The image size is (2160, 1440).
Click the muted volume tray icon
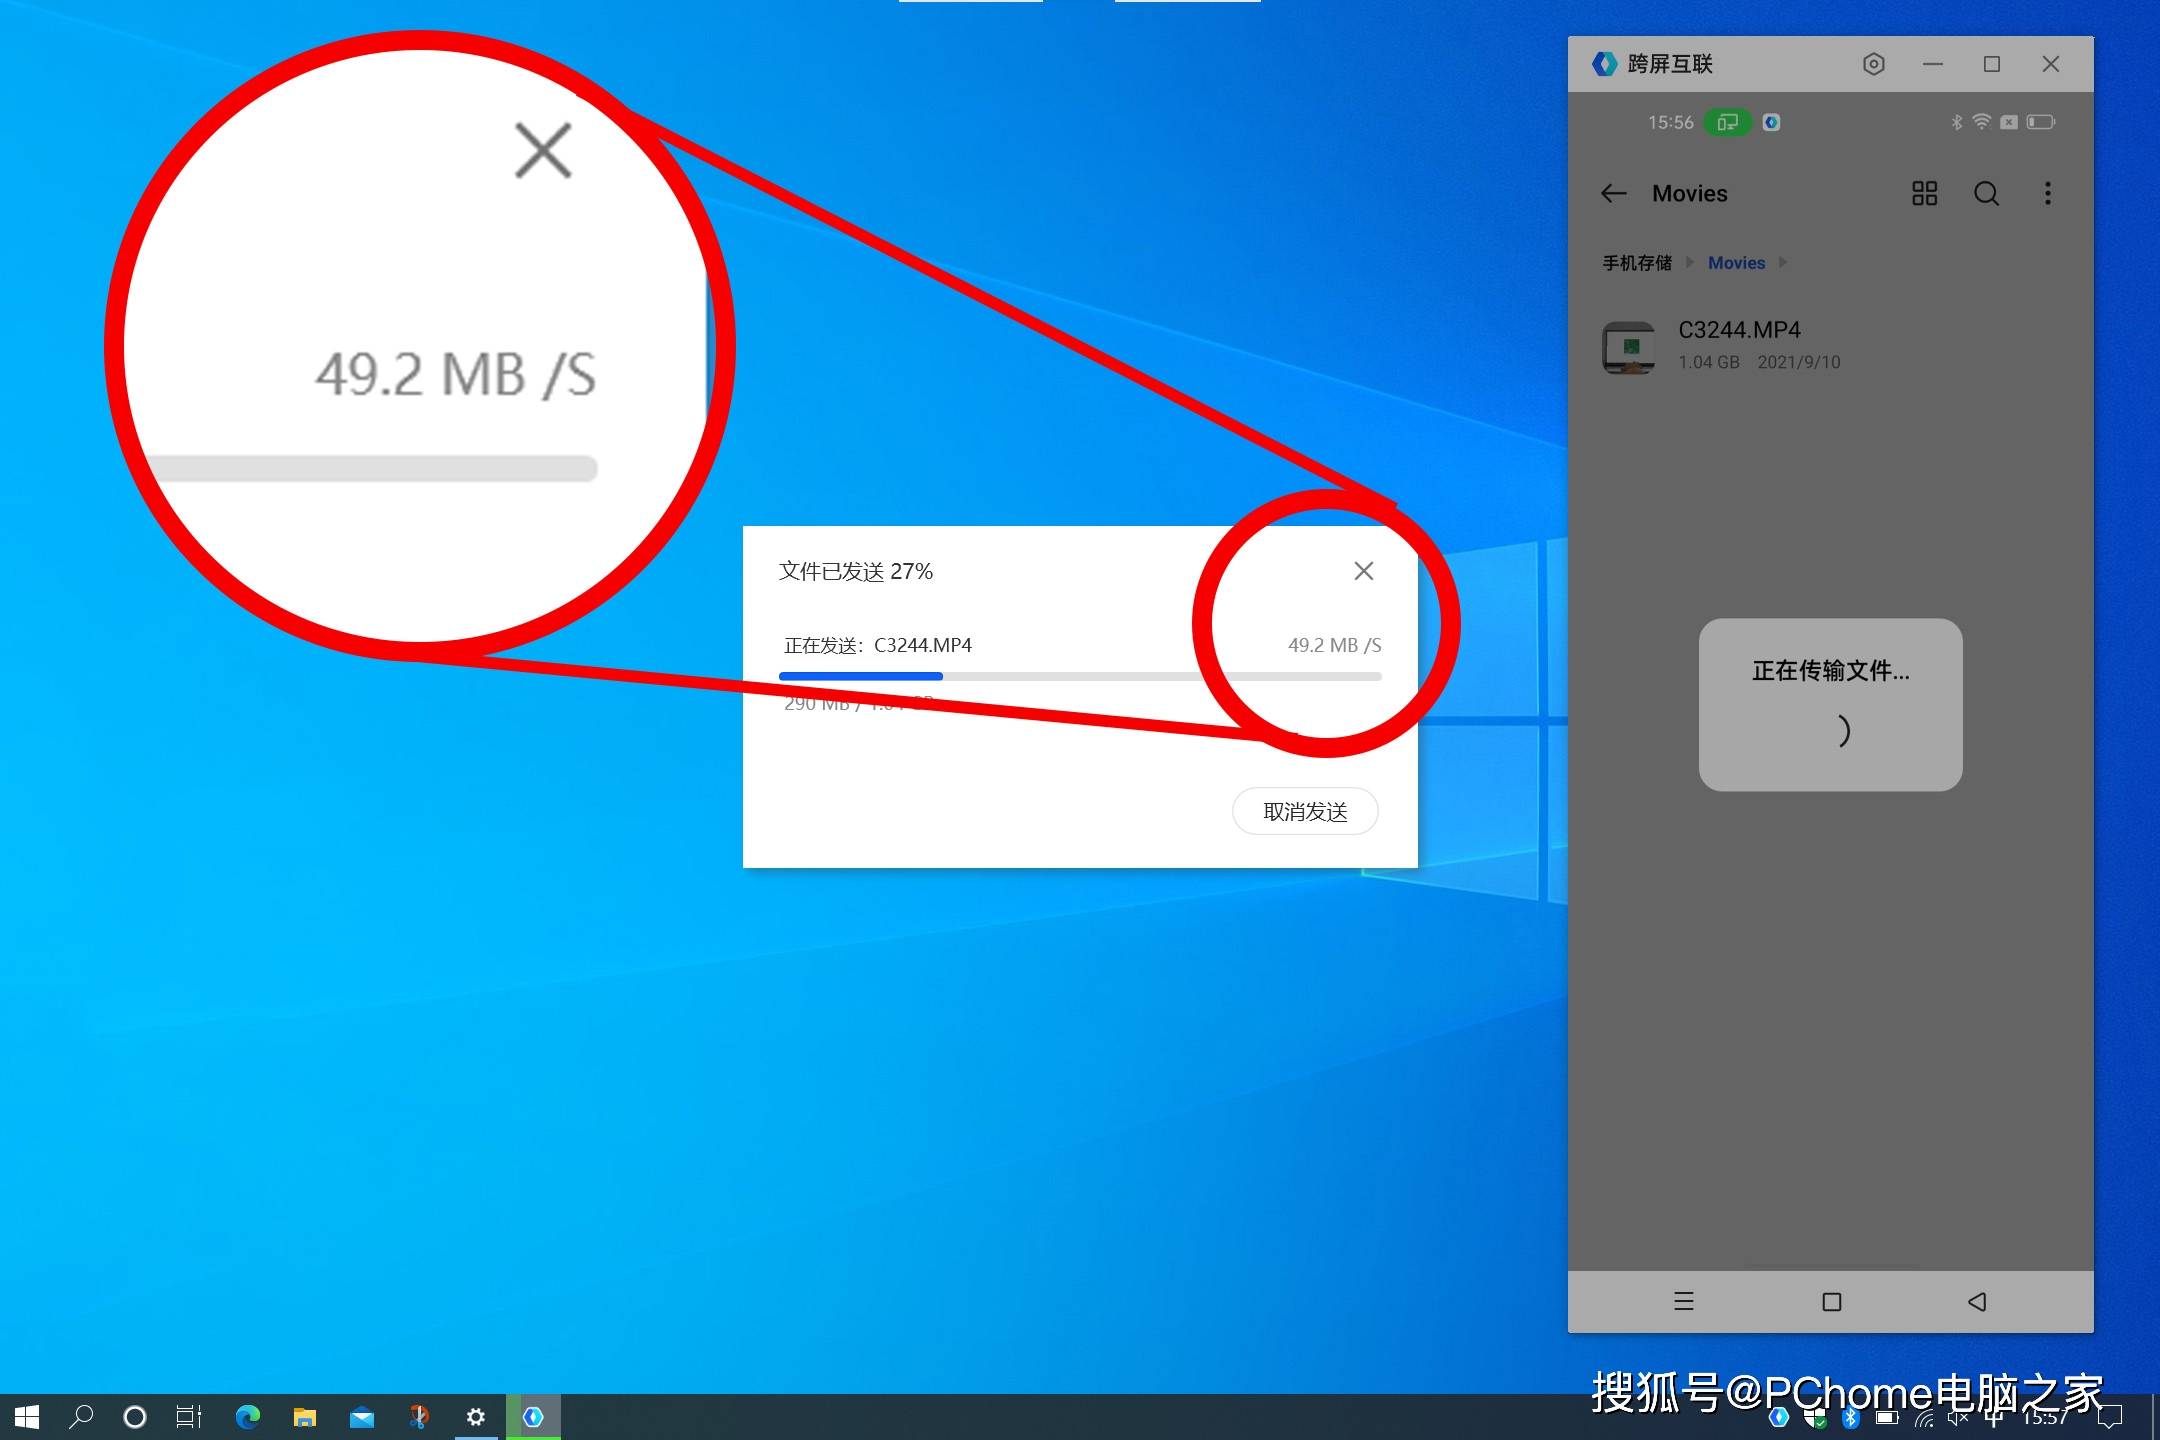[x=1958, y=1417]
